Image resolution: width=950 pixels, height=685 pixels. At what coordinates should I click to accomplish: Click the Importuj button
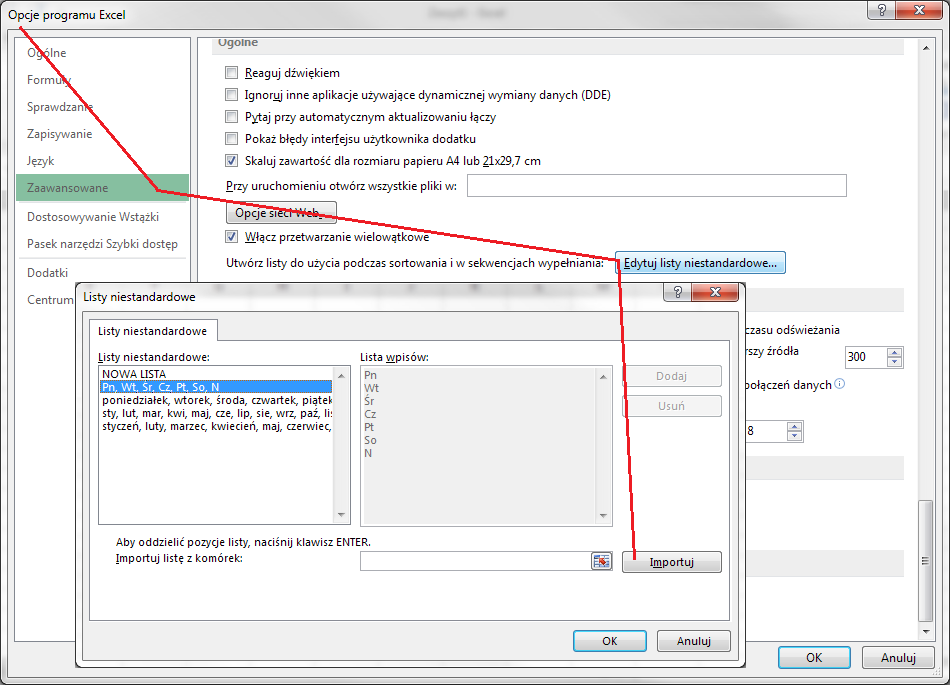672,561
